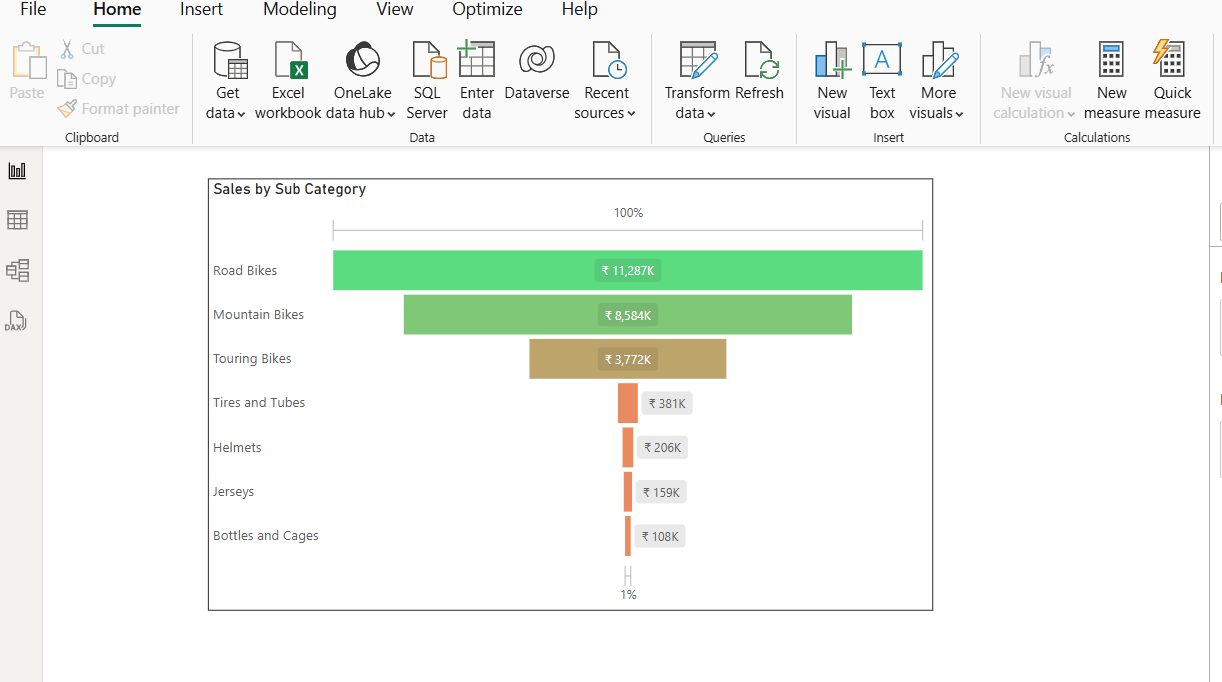Click the ₹ 159K data label
The width and height of the screenshot is (1222, 682).
pos(661,492)
